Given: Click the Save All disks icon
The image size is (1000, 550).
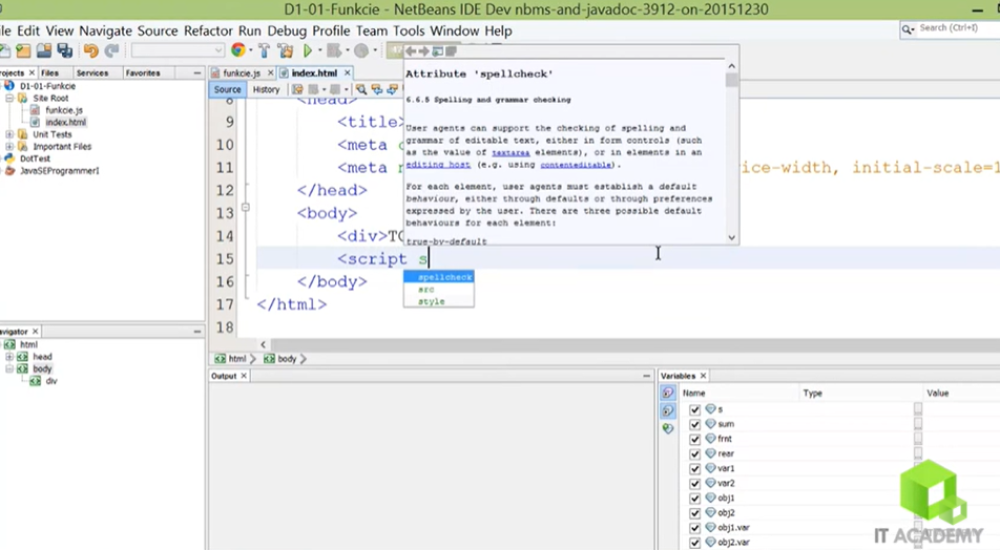Looking at the screenshot, I should (x=65, y=50).
